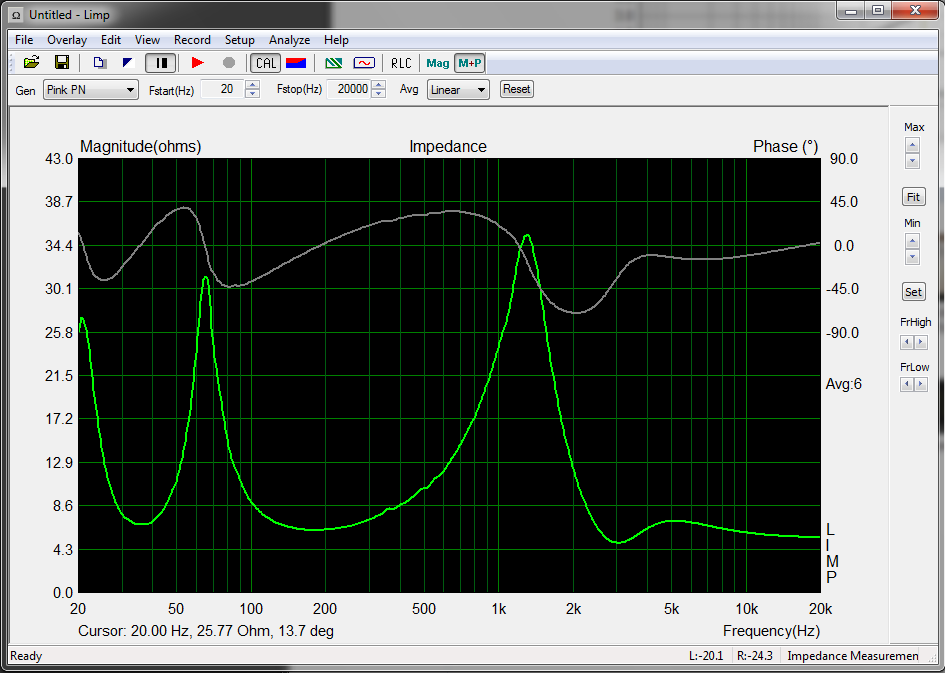945x673 pixels.
Task: Open the Help menu
Action: (x=336, y=40)
